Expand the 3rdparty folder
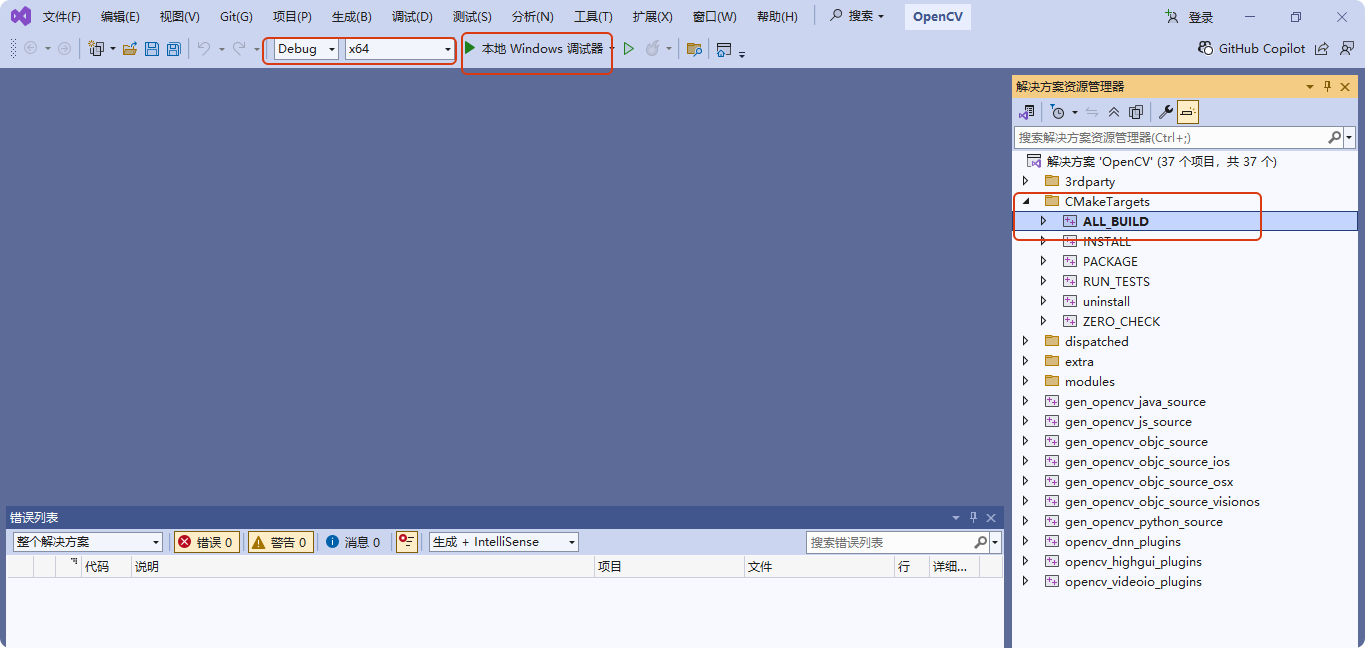This screenshot has width=1365, height=648. pyautogui.click(x=1025, y=181)
